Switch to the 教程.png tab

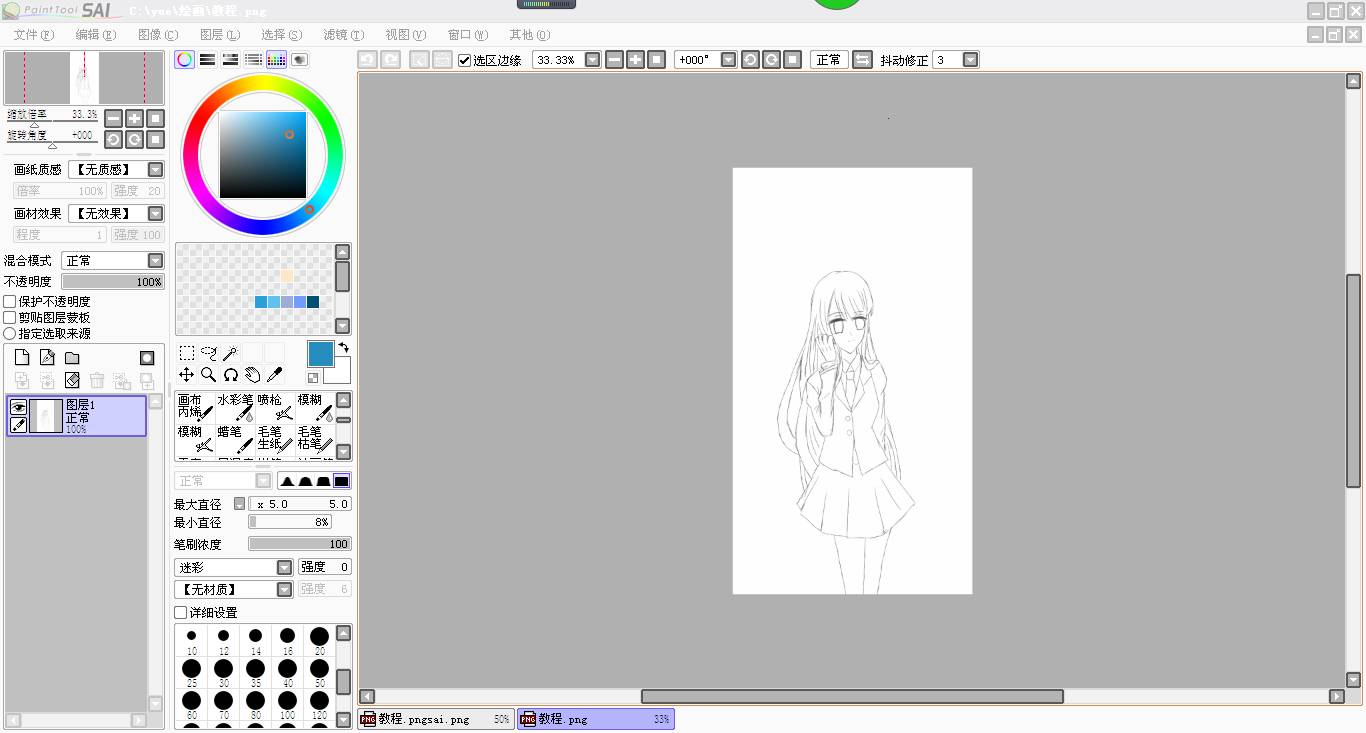coord(595,719)
